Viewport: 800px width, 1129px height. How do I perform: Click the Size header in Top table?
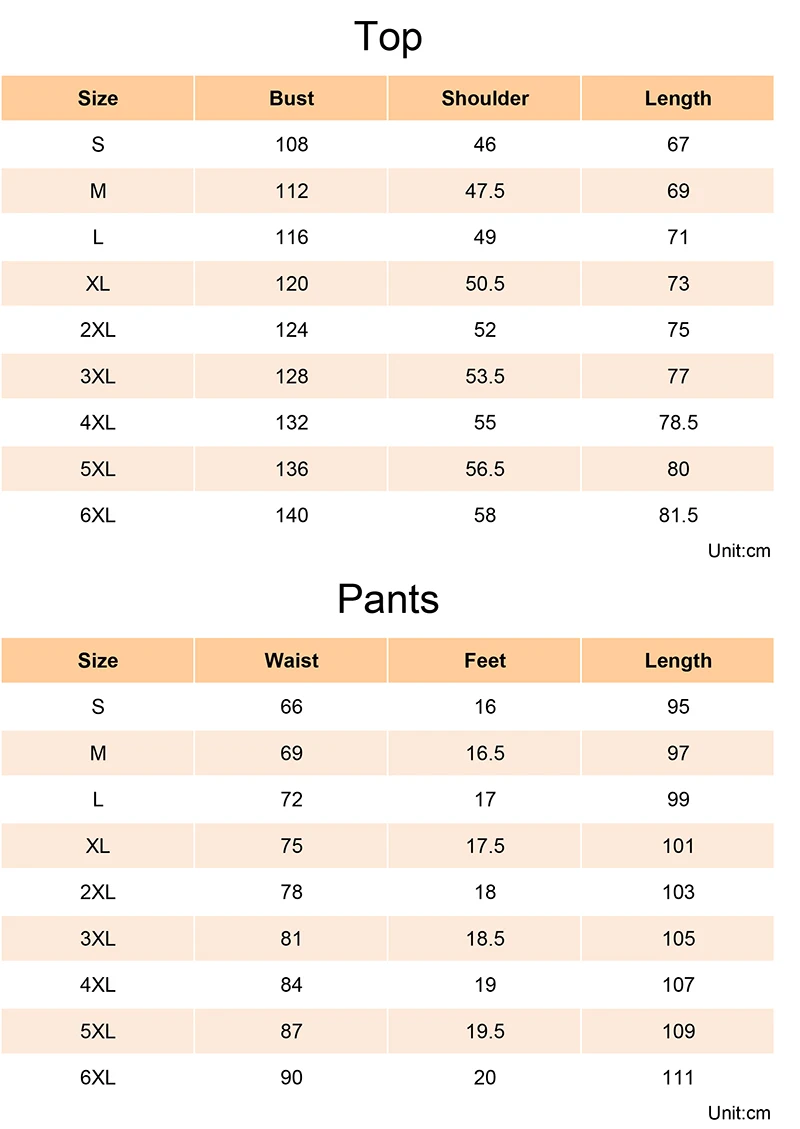pyautogui.click(x=98, y=98)
